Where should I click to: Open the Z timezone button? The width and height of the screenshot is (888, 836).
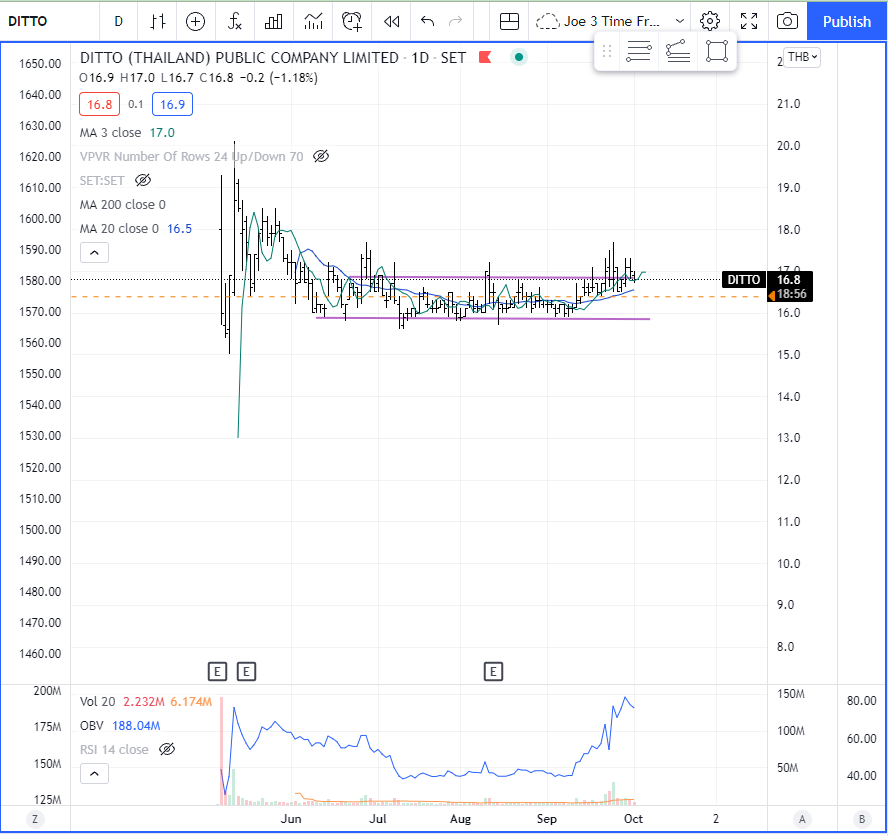(x=35, y=819)
